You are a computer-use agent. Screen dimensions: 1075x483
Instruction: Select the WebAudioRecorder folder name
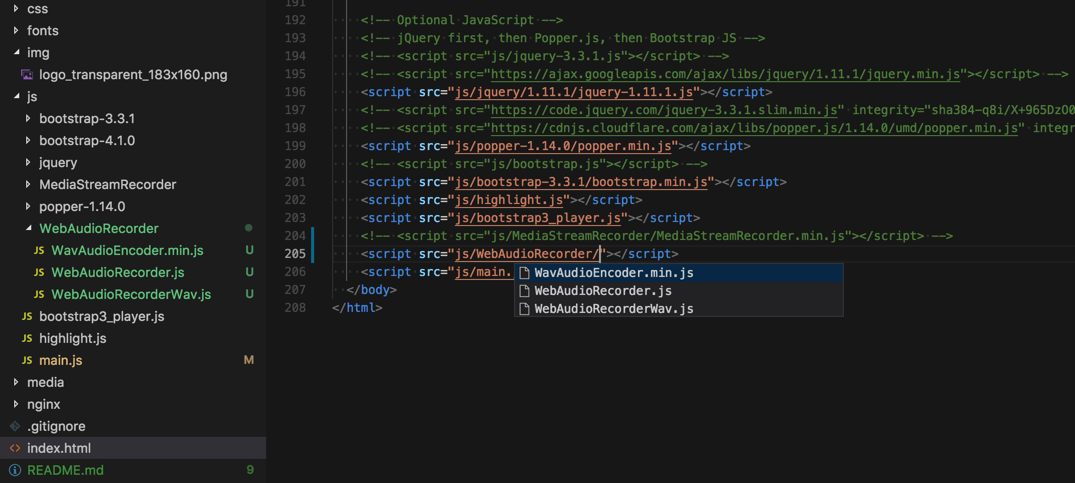(x=99, y=228)
